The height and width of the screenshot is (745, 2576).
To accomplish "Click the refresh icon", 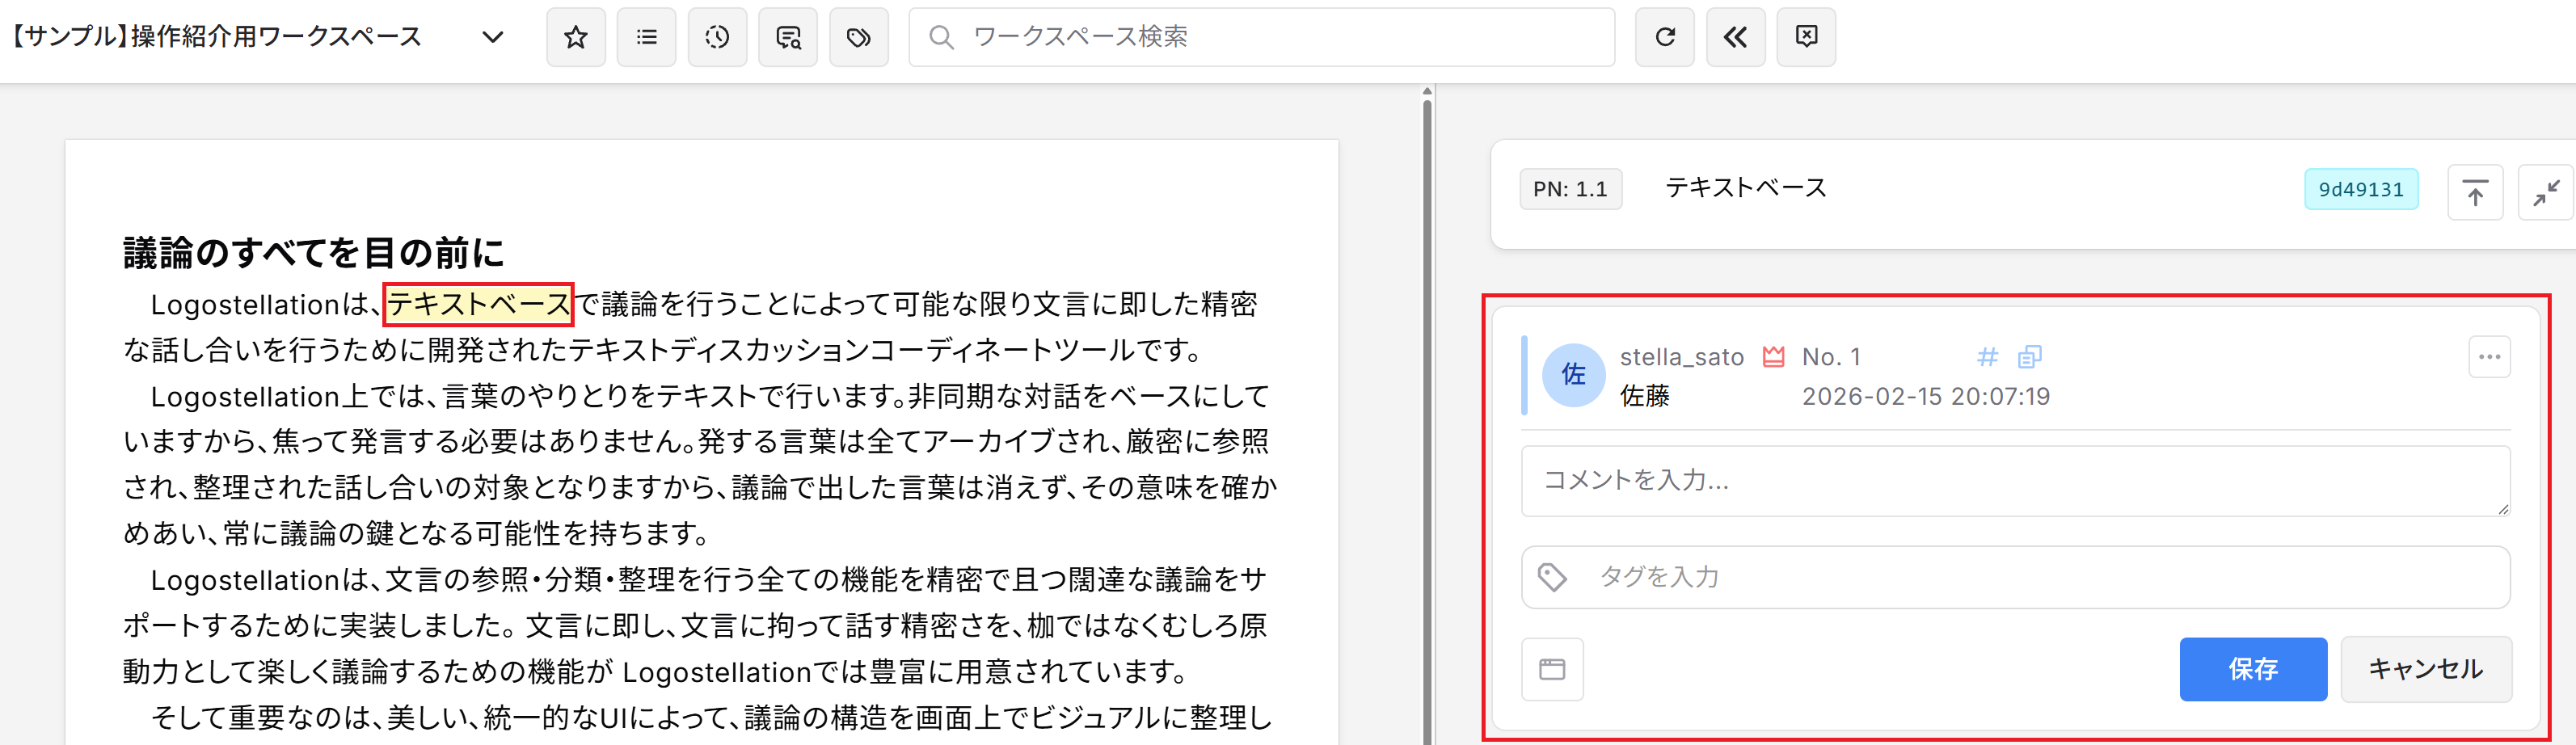I will (1665, 37).
